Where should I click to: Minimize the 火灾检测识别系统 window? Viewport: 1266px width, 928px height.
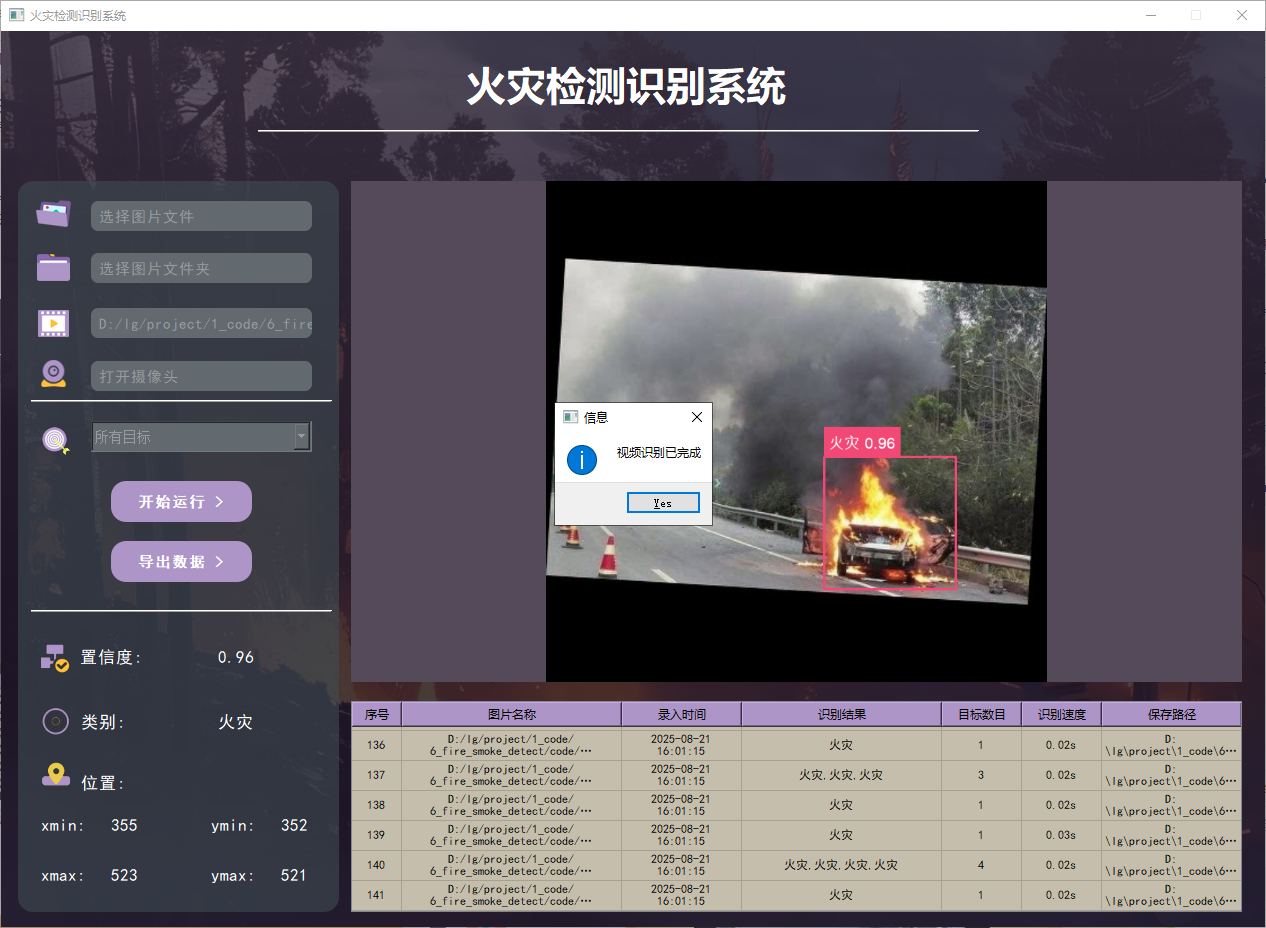click(x=1150, y=15)
